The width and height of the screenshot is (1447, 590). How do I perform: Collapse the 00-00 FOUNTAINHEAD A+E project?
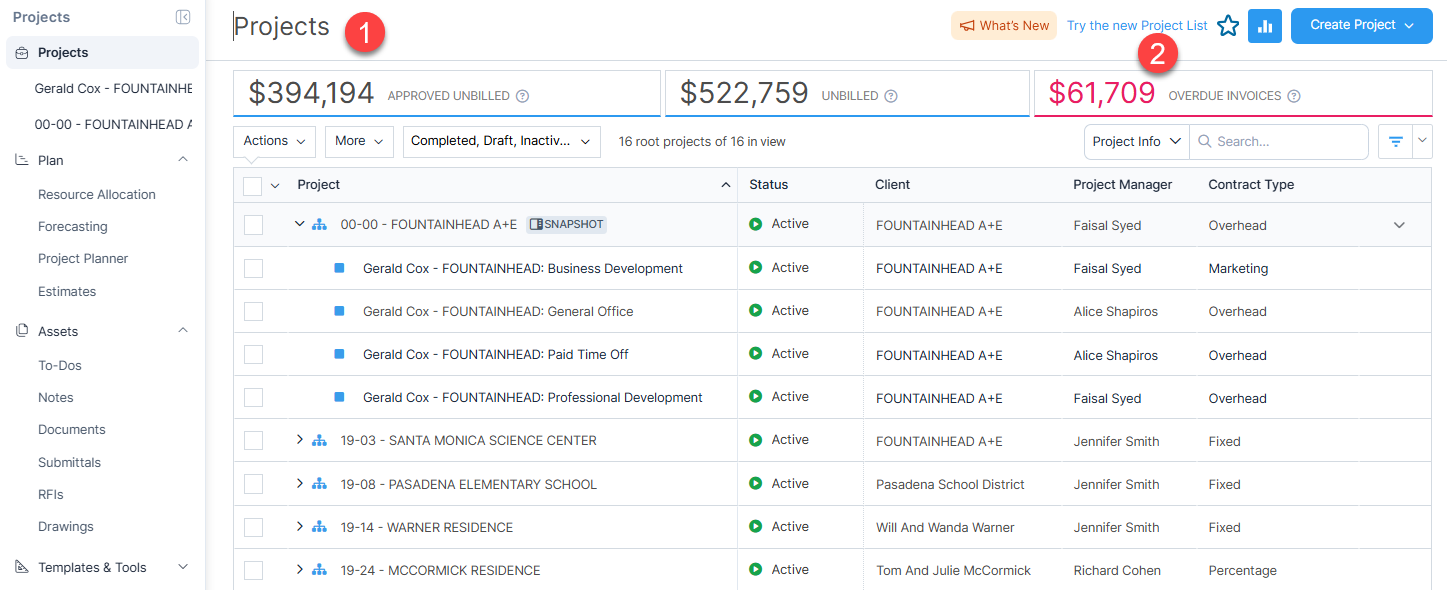(299, 224)
